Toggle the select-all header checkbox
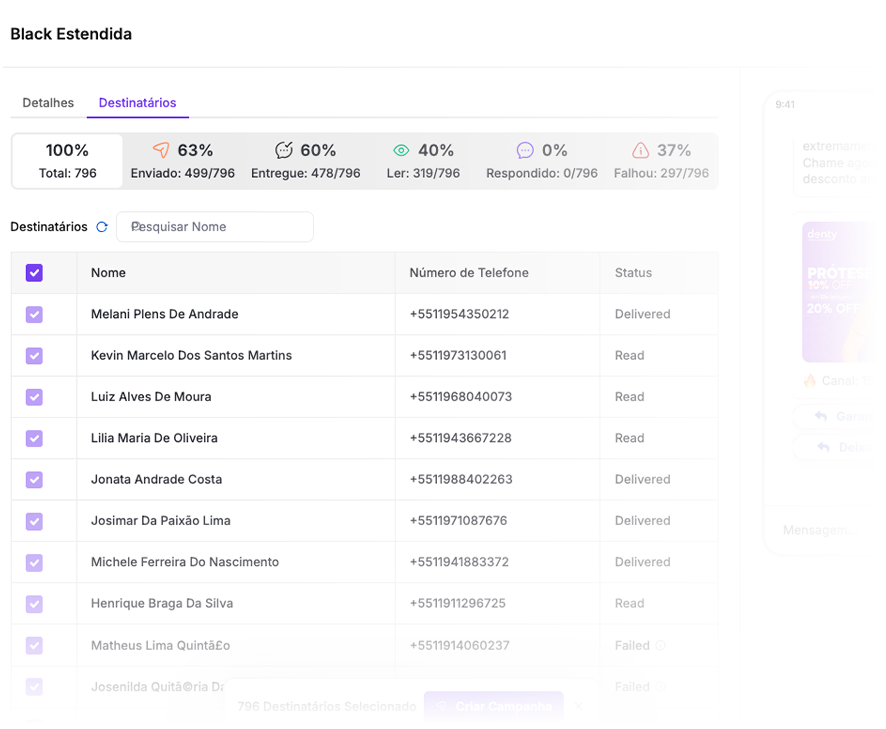 (34, 273)
